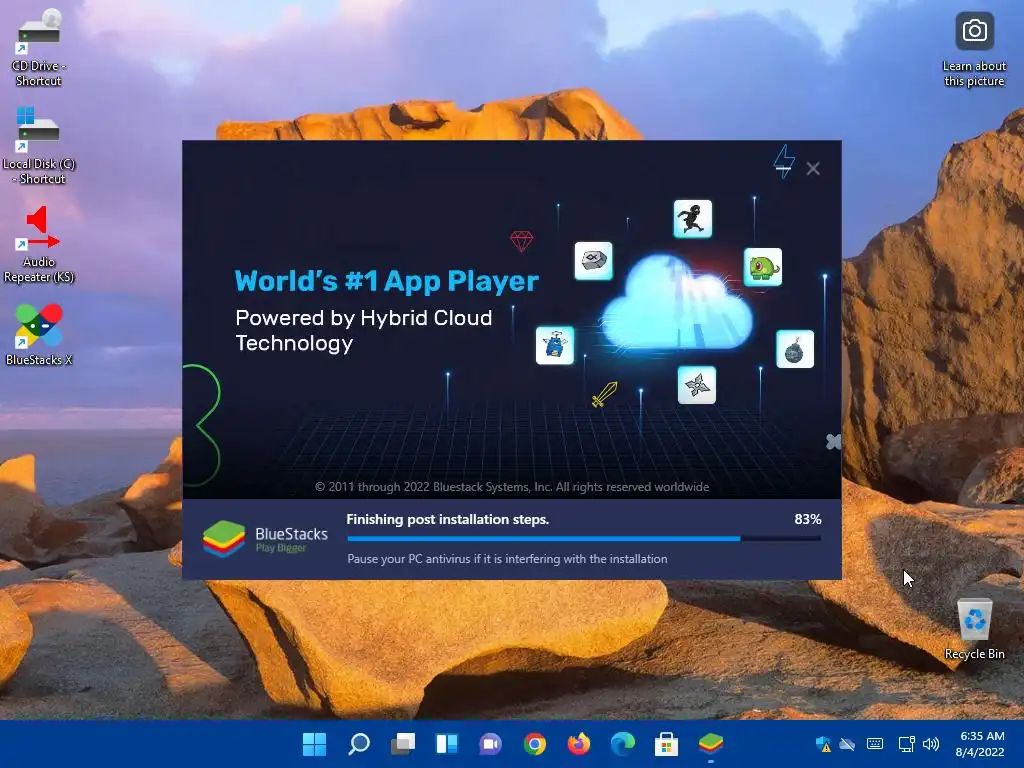
Task: Open the touch keyboard tray icon
Action: [x=874, y=744]
